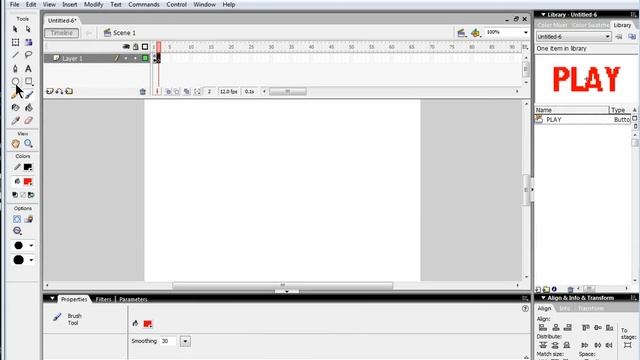Viewport: 640px width, 360px height.
Task: Toggle Onion Skin Outlines
Action: coord(177,92)
